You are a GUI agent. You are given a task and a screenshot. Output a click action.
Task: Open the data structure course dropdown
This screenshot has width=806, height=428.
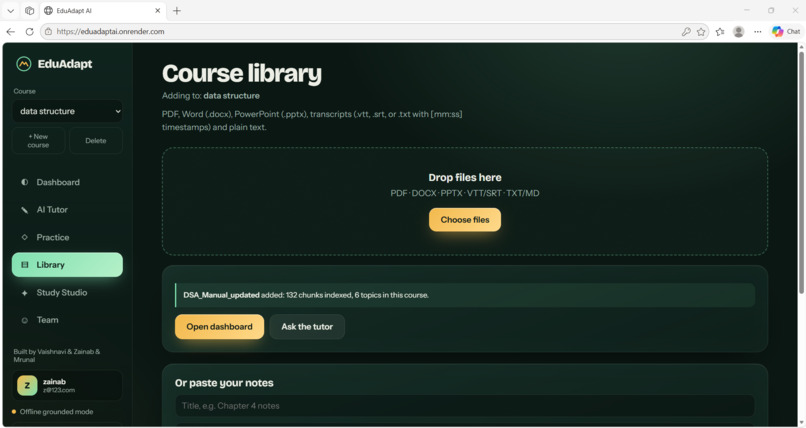point(67,111)
